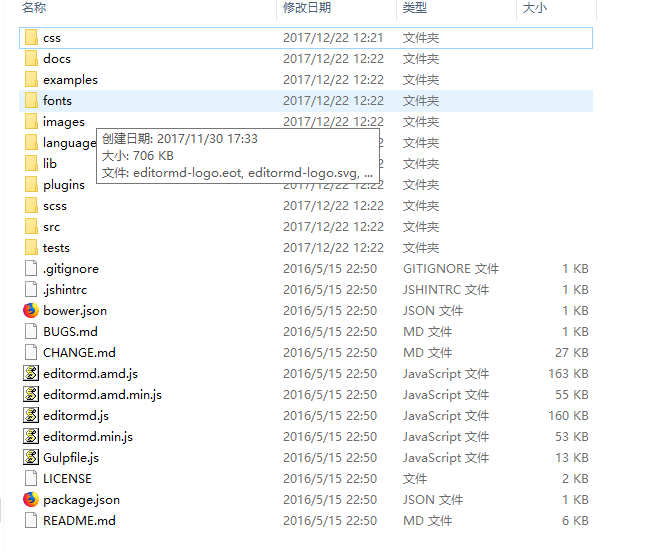Click the plugins folder icon

(x=31, y=185)
